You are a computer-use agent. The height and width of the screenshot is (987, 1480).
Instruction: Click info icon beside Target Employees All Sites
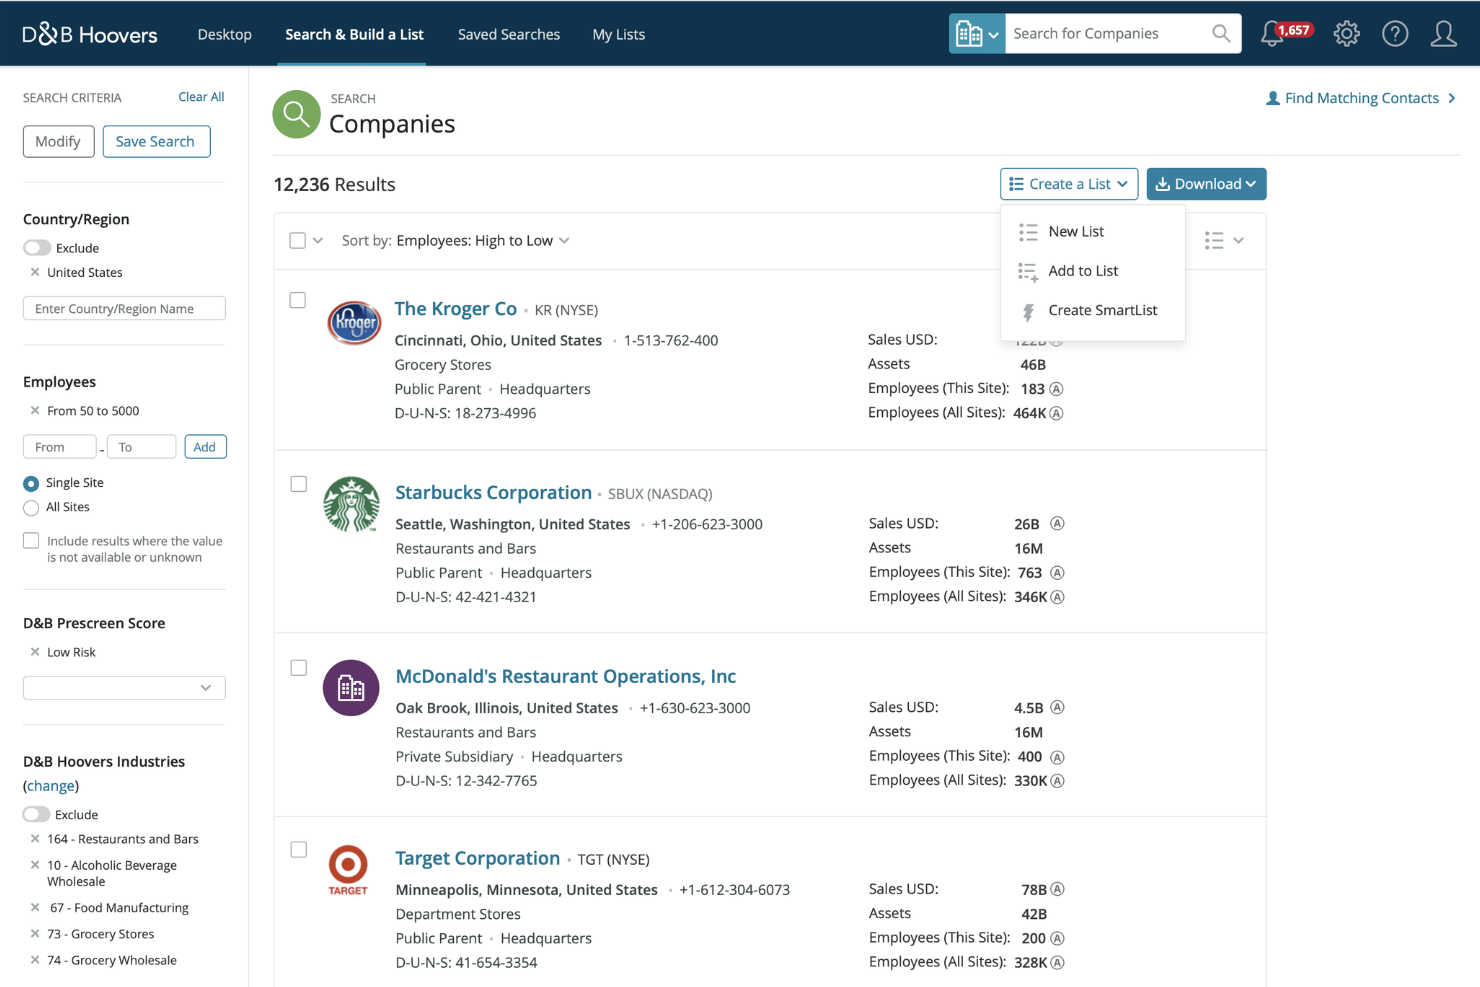1057,962
